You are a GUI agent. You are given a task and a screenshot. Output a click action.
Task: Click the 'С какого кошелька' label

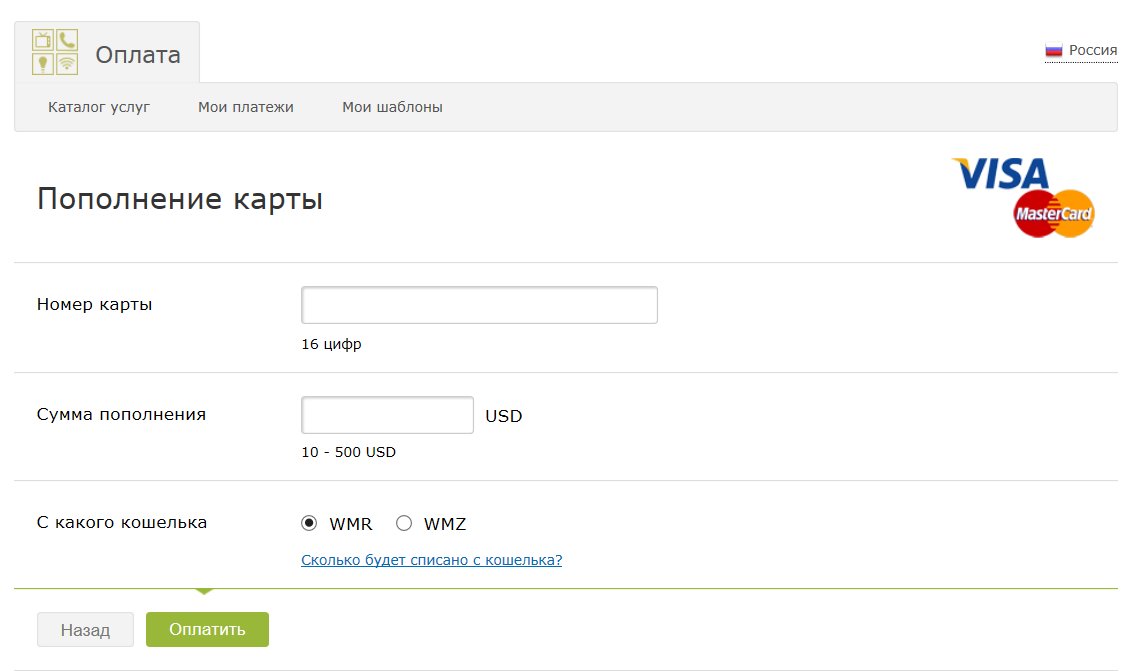122,522
